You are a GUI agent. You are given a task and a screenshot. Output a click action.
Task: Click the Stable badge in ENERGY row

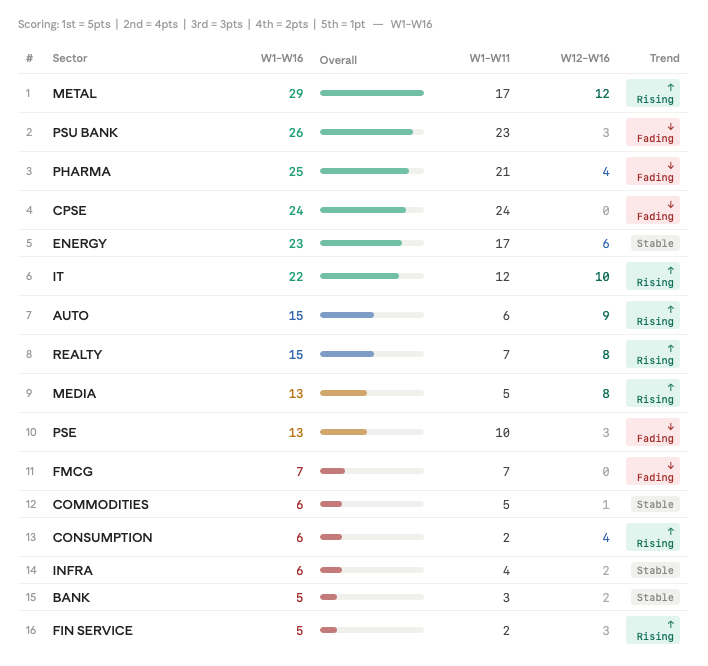[655, 243]
